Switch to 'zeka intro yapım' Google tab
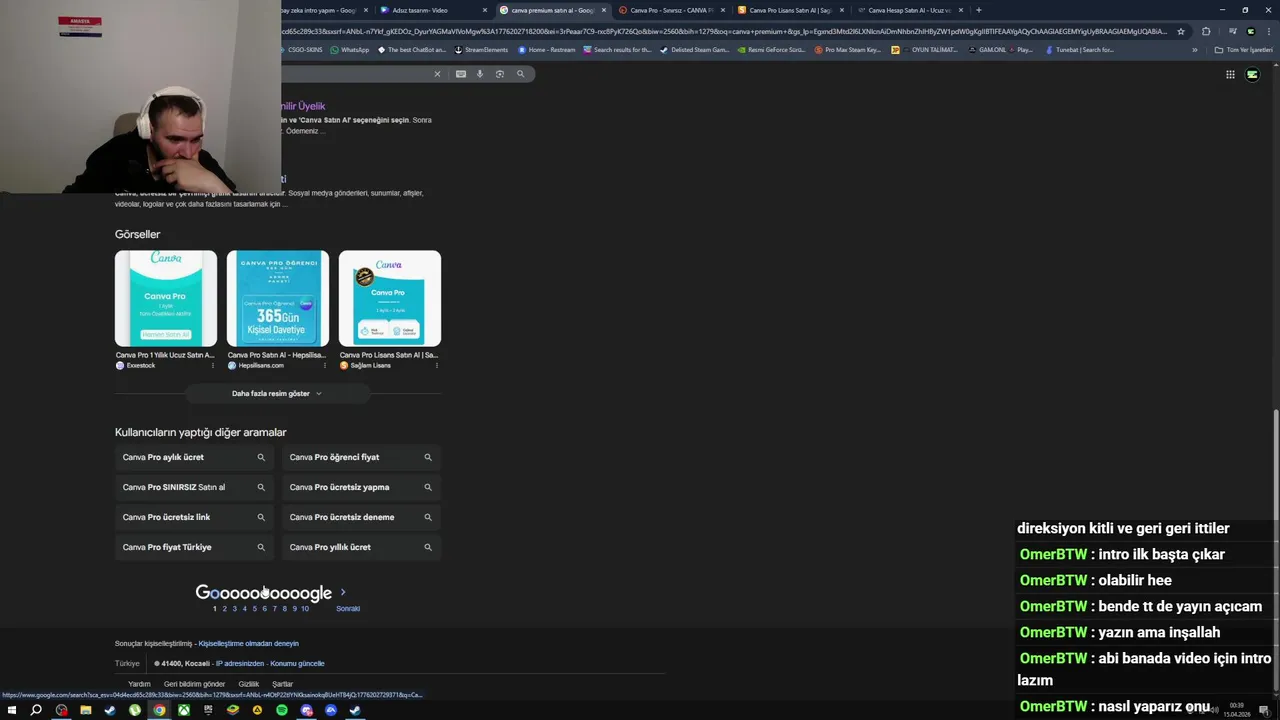Screen dimensions: 1280x720 click(x=325, y=10)
